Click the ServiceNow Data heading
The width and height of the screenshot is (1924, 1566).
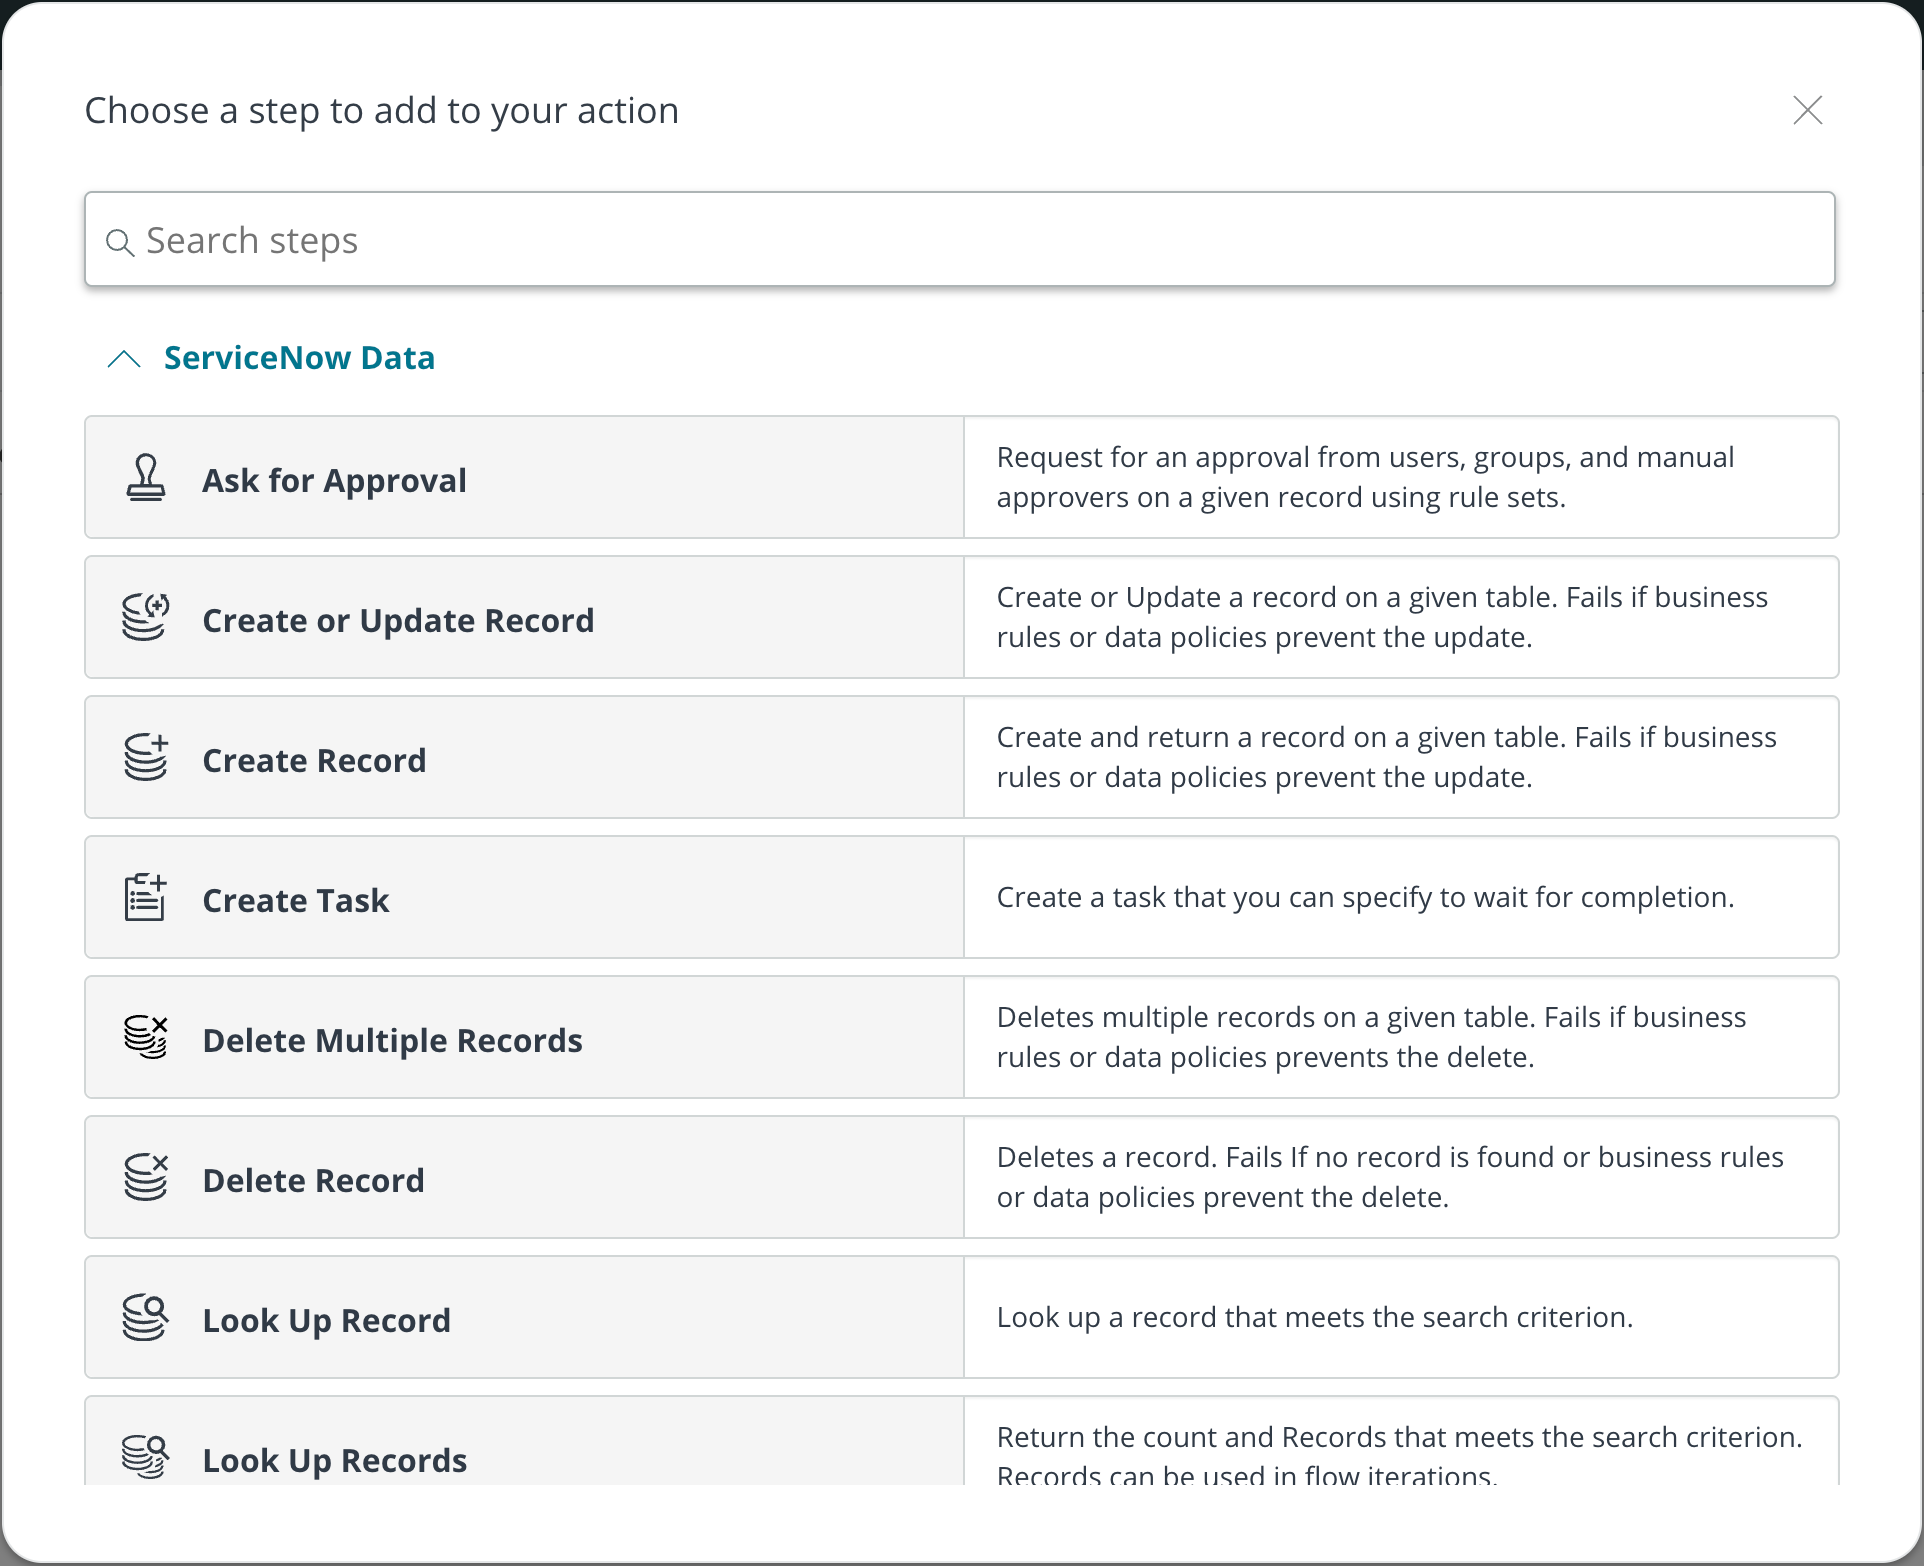tap(299, 358)
